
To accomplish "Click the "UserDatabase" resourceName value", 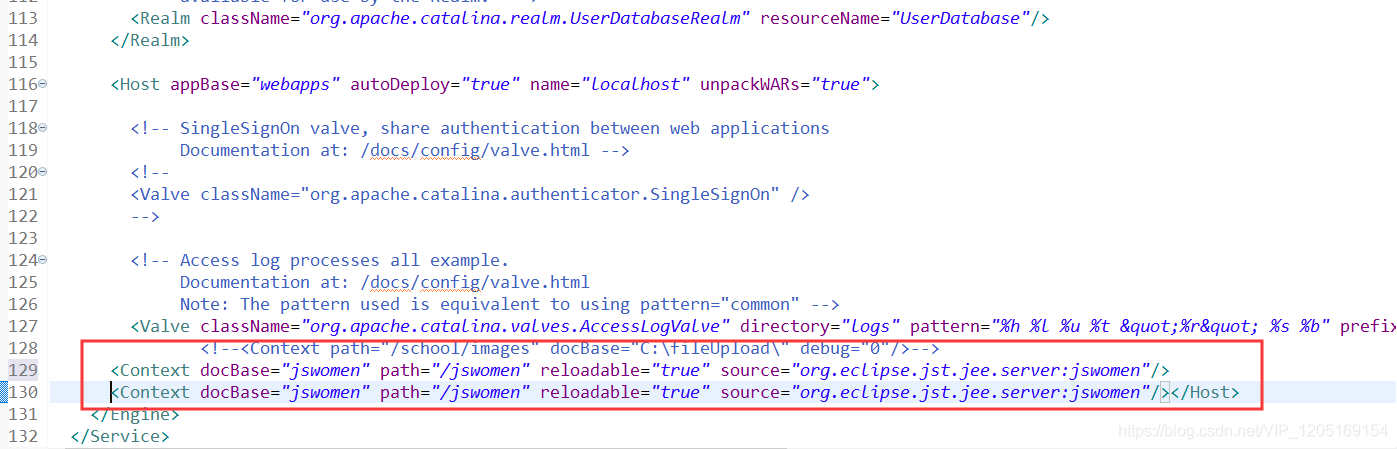I will pos(962,19).
